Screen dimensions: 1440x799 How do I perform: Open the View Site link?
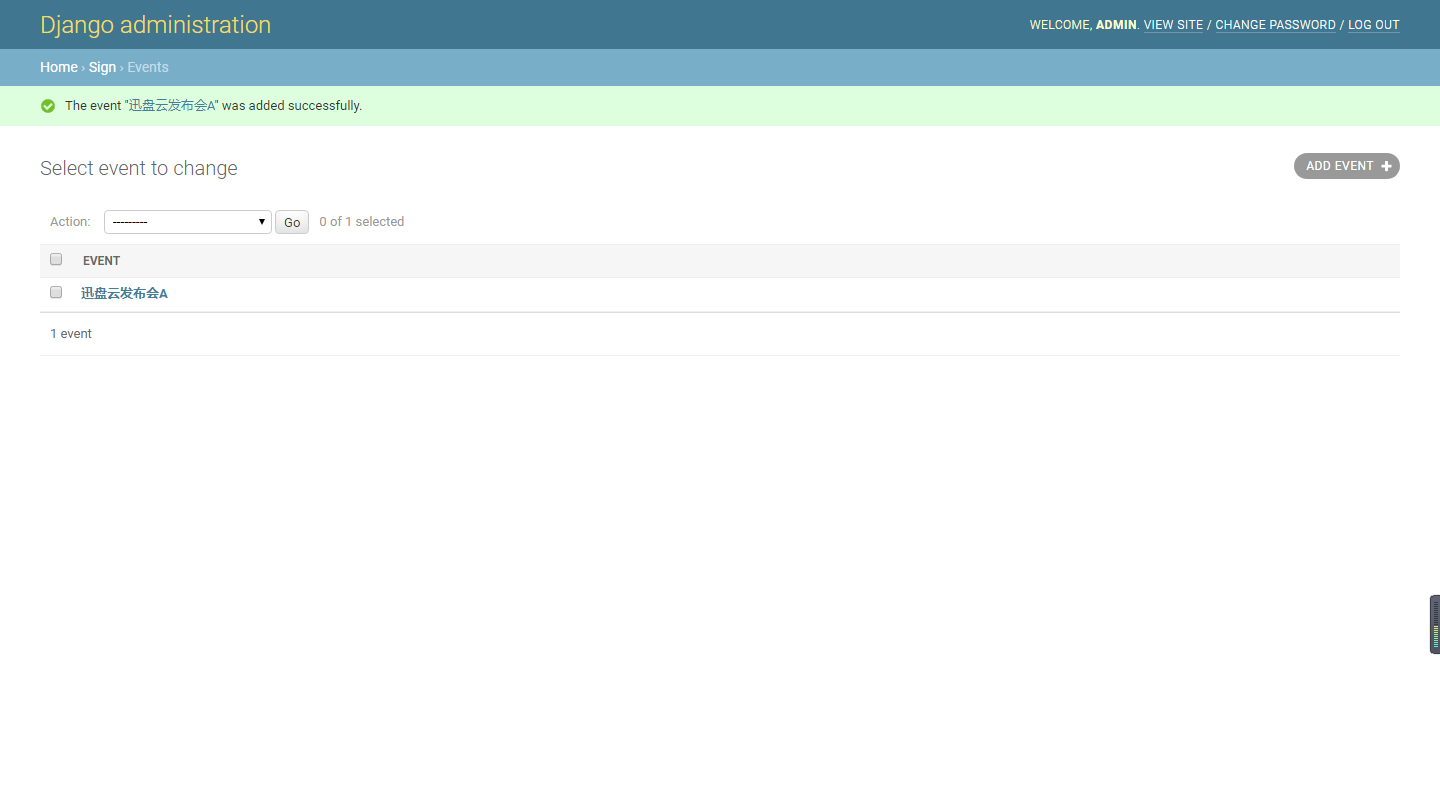point(1173,25)
